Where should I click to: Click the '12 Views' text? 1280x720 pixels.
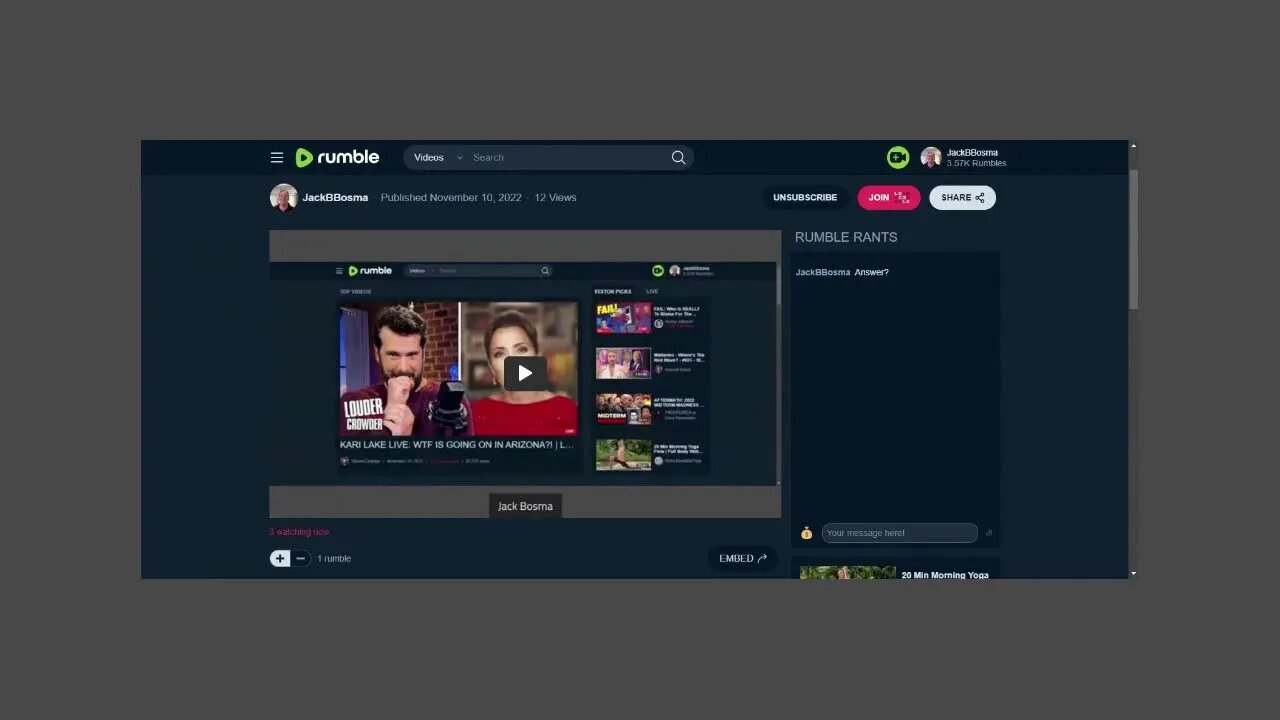pyautogui.click(x=555, y=197)
